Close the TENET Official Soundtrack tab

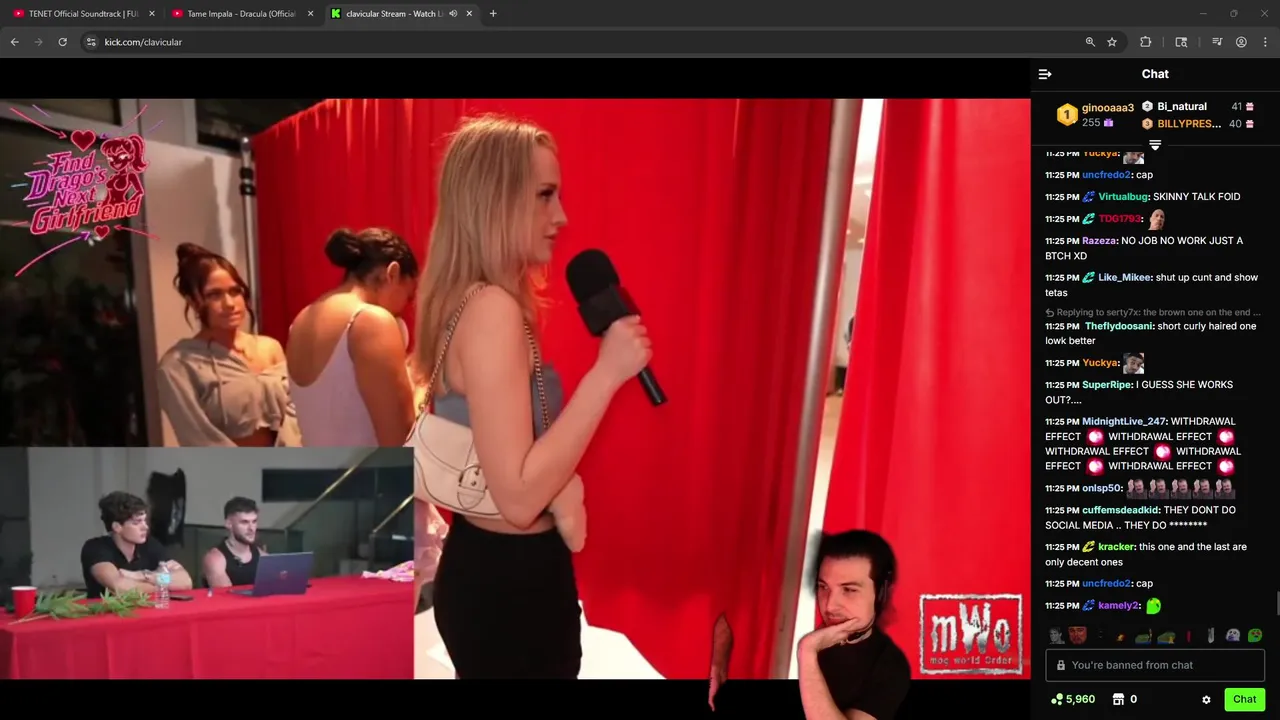coord(151,14)
